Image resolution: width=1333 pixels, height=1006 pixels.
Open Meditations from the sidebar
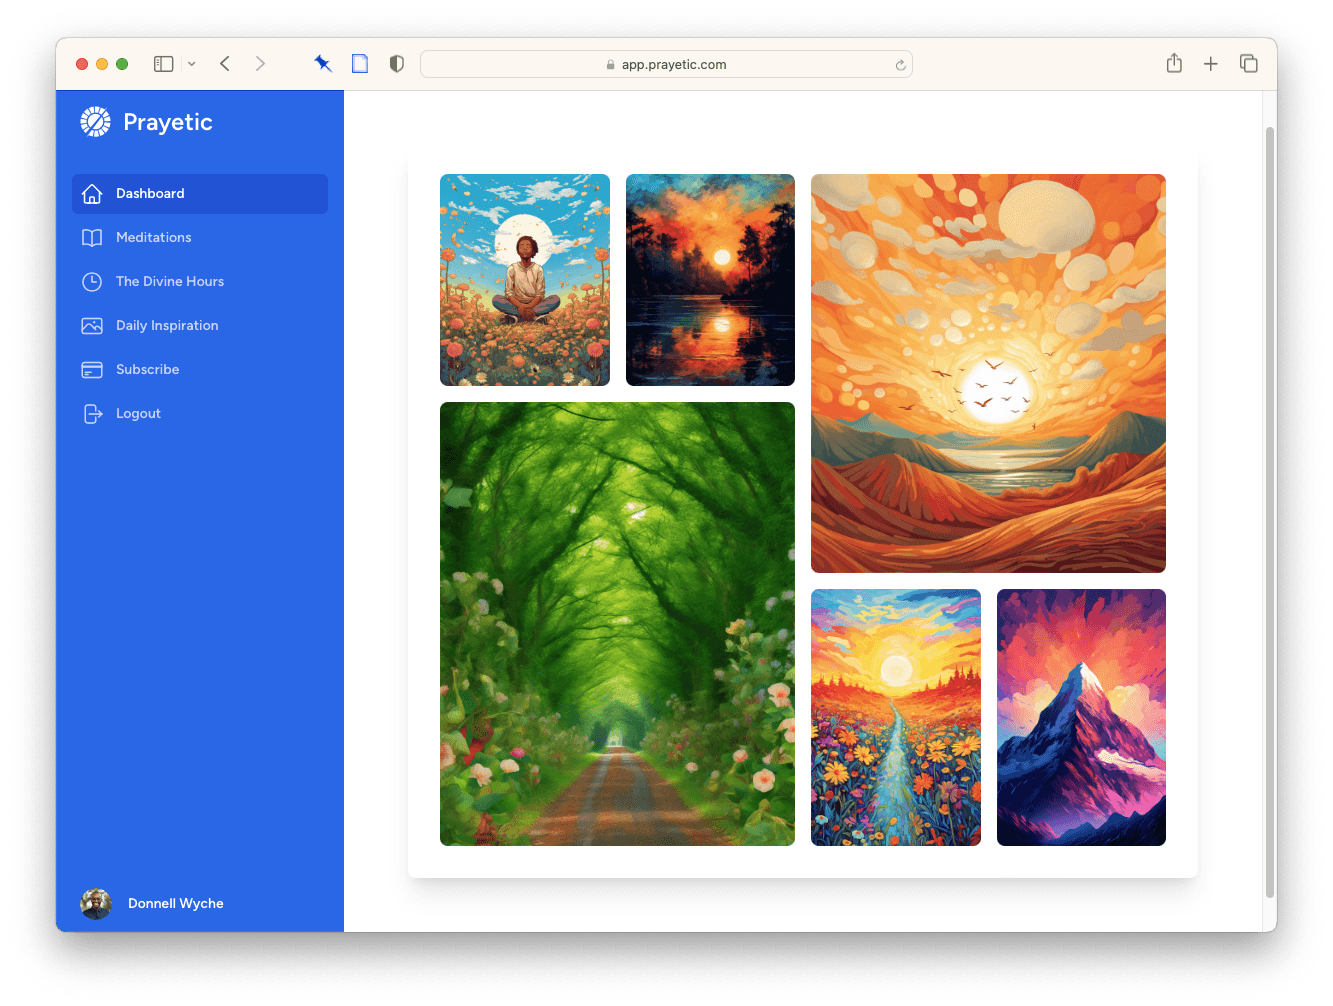153,237
